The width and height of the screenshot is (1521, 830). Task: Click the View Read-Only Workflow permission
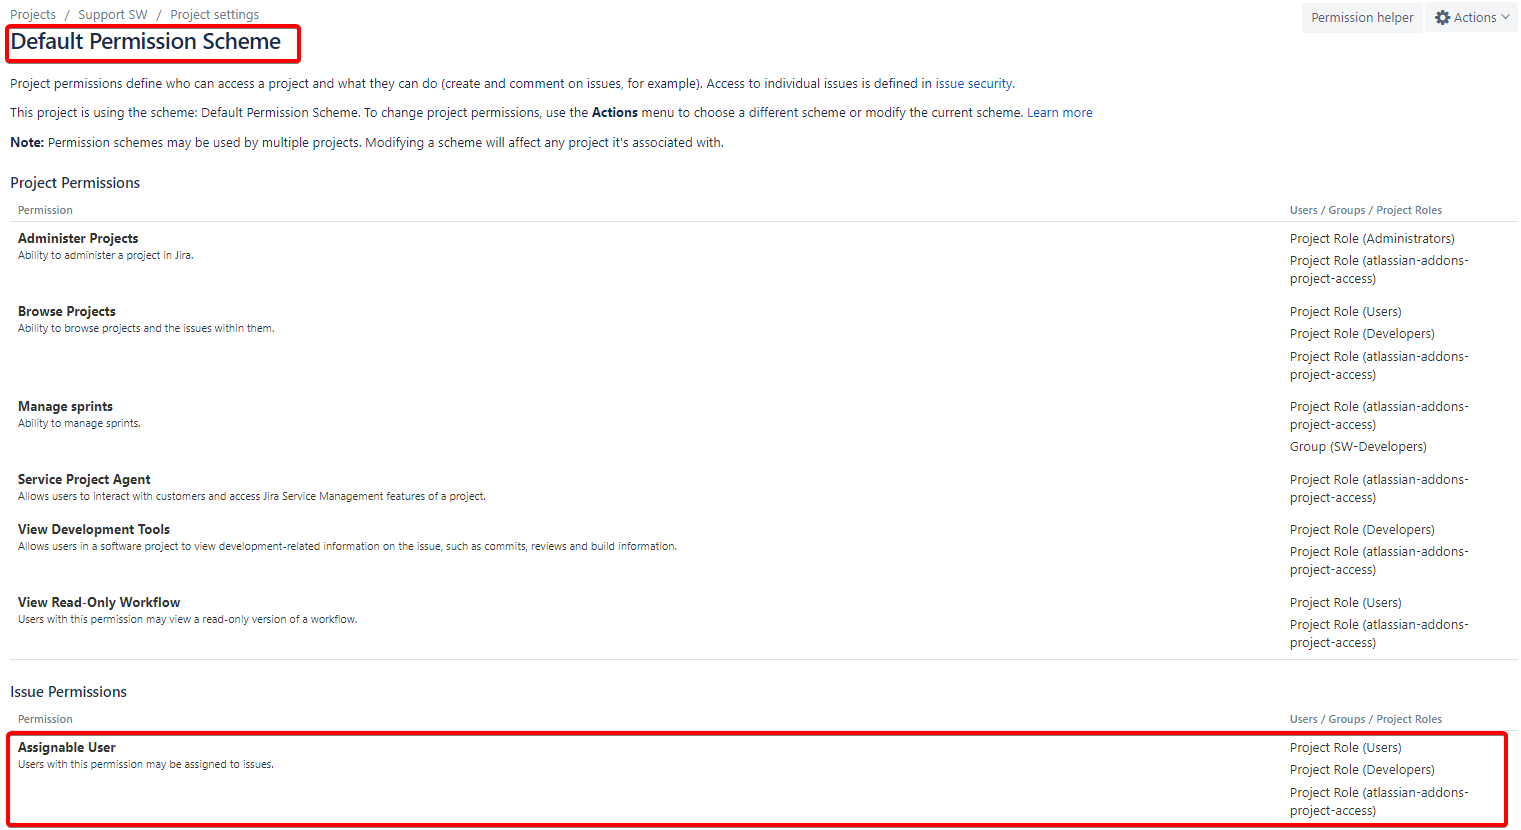coord(99,602)
